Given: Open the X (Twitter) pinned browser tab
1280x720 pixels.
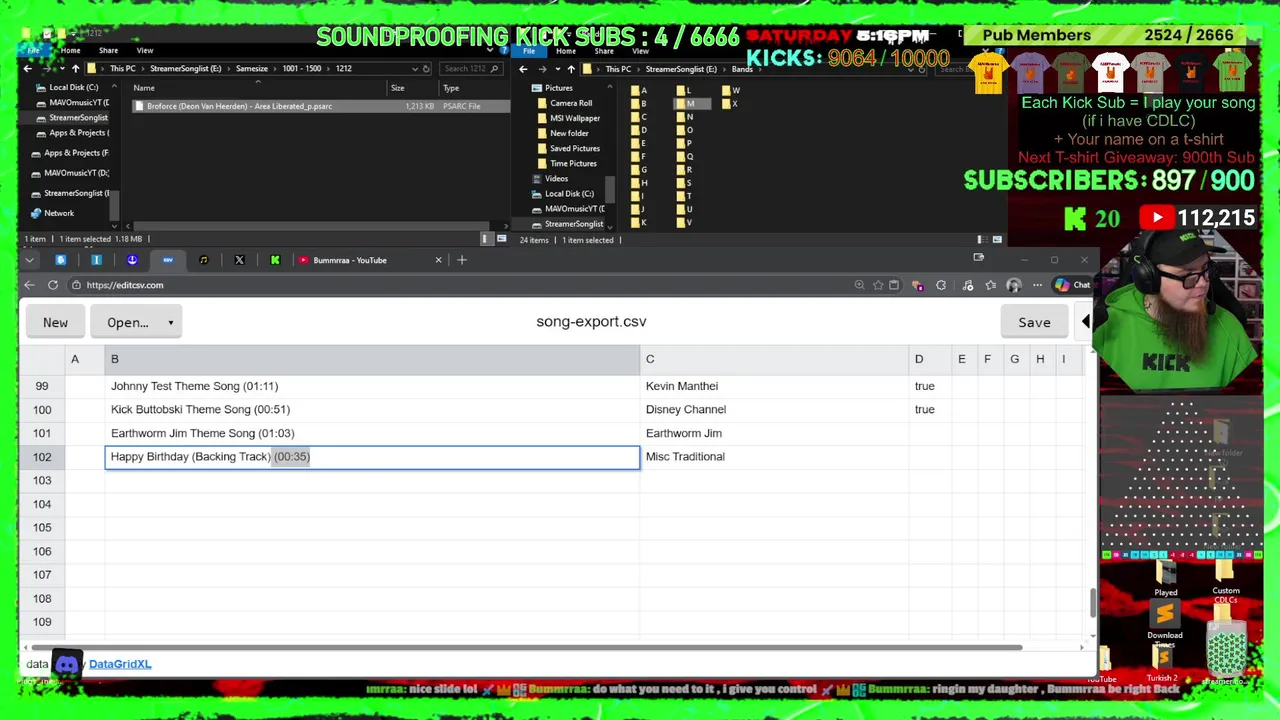Looking at the screenshot, I should point(239,260).
